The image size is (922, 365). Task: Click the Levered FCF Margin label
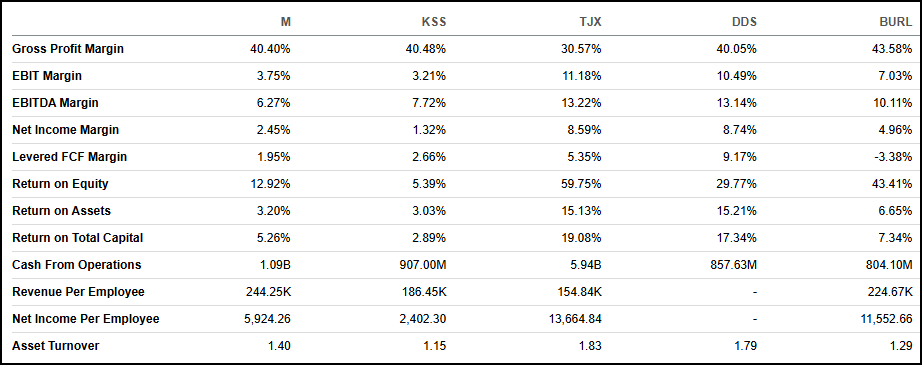(69, 157)
